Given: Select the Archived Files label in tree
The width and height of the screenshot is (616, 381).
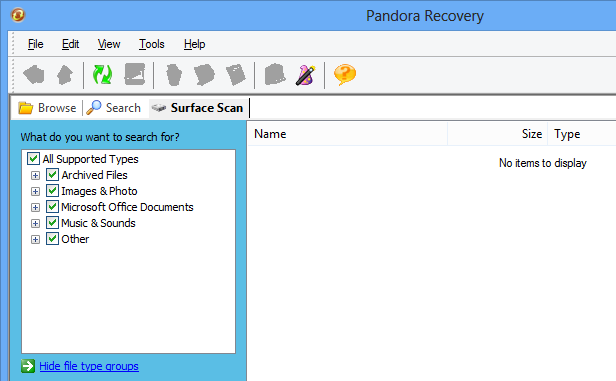Looking at the screenshot, I should 94,175.
